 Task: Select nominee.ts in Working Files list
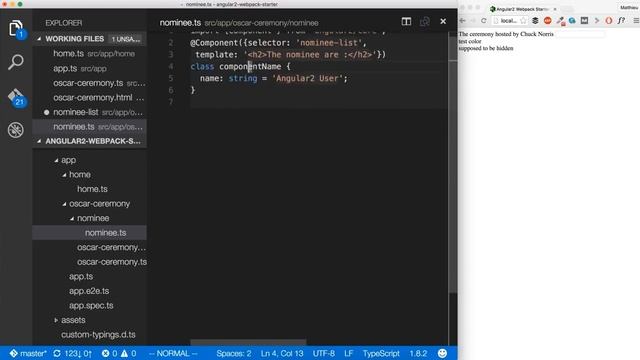click(89, 127)
